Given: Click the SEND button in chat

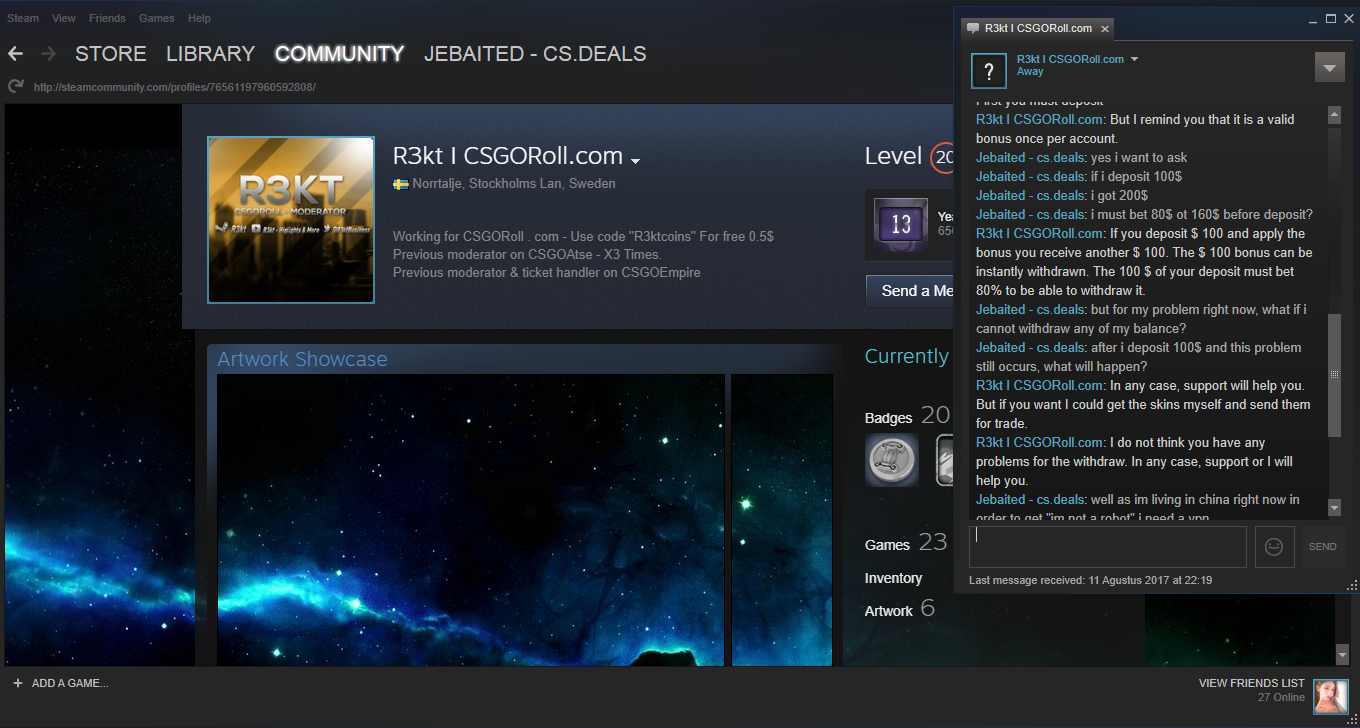Looking at the screenshot, I should (x=1322, y=547).
